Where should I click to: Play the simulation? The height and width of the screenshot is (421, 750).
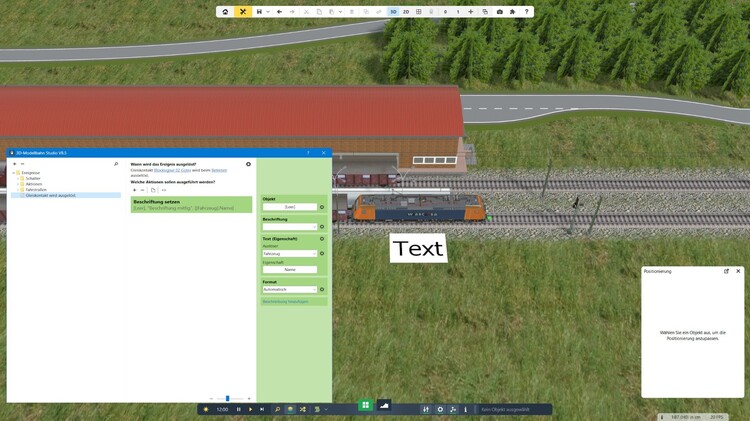pyautogui.click(x=250, y=410)
